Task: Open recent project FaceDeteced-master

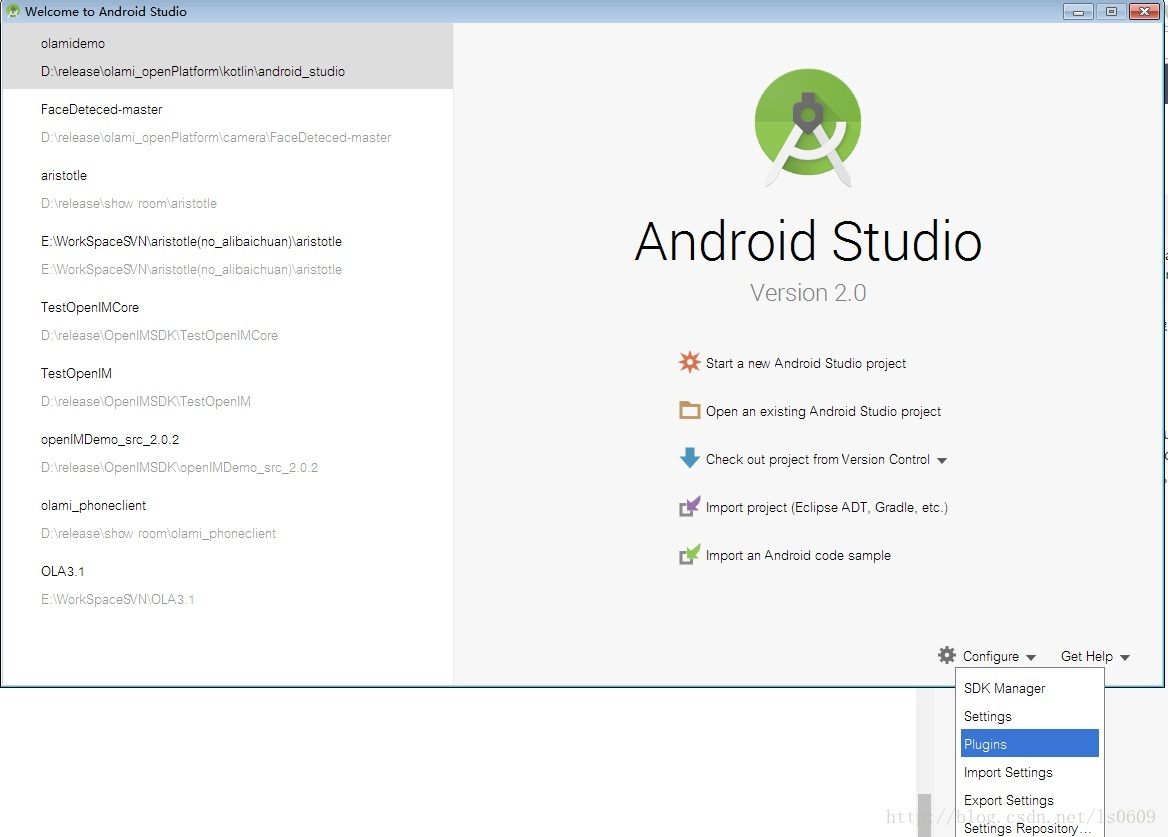Action: 227,123
